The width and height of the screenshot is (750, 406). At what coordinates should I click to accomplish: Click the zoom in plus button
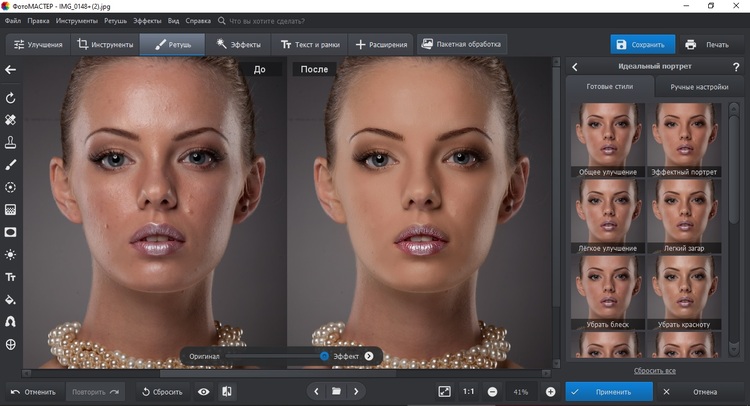(x=550, y=391)
